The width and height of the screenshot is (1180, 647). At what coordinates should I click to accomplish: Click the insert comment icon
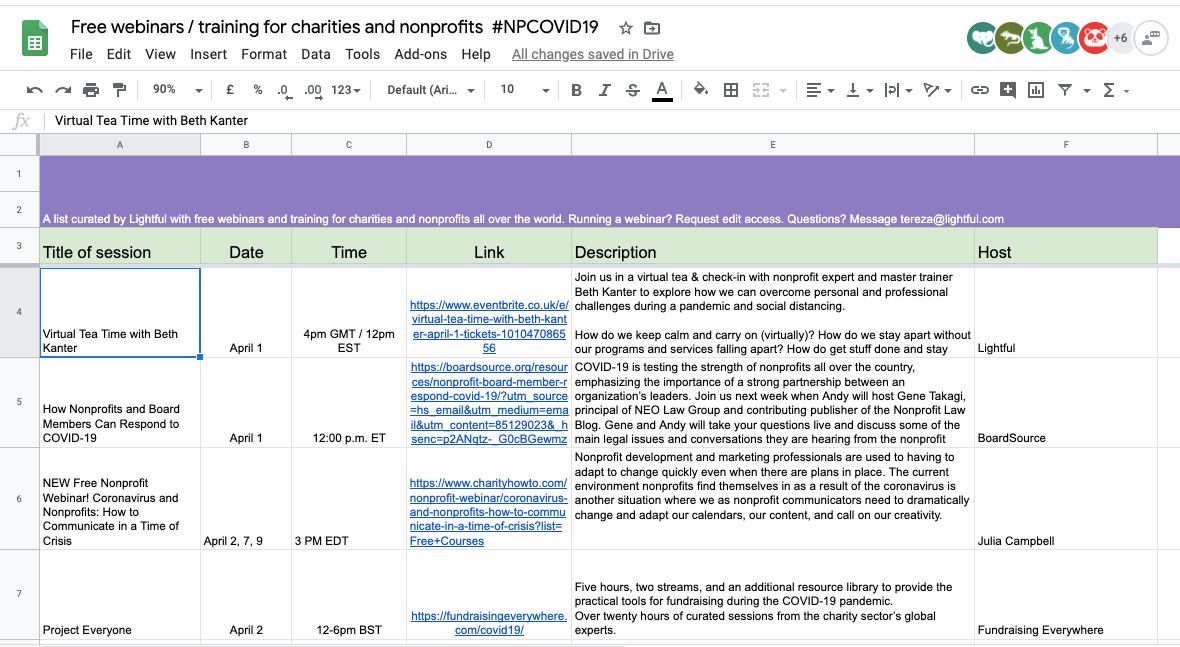coord(1008,90)
